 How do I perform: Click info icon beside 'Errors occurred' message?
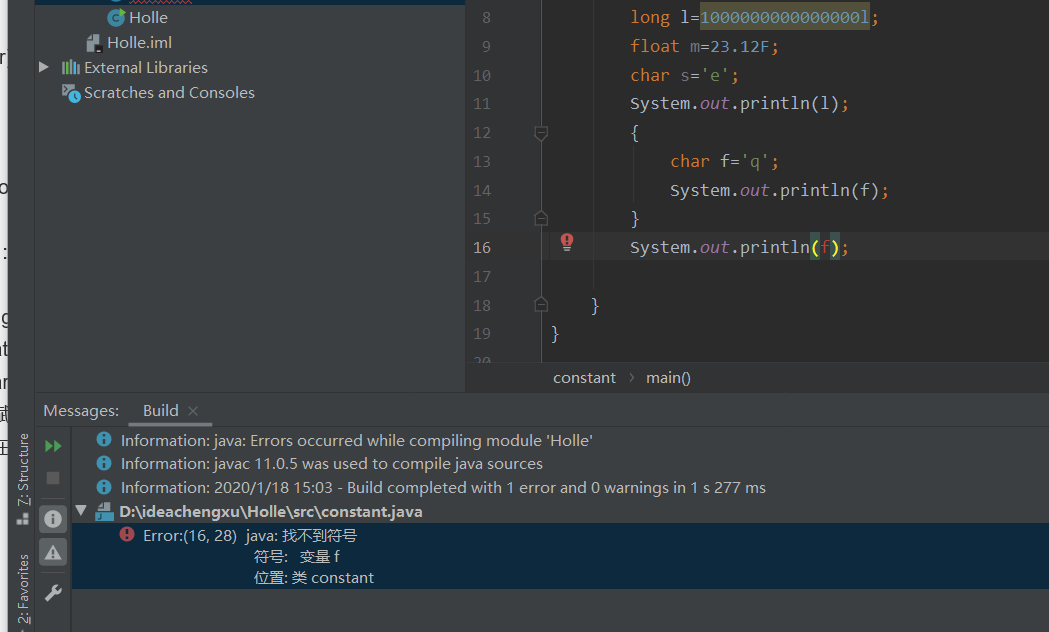click(x=104, y=439)
